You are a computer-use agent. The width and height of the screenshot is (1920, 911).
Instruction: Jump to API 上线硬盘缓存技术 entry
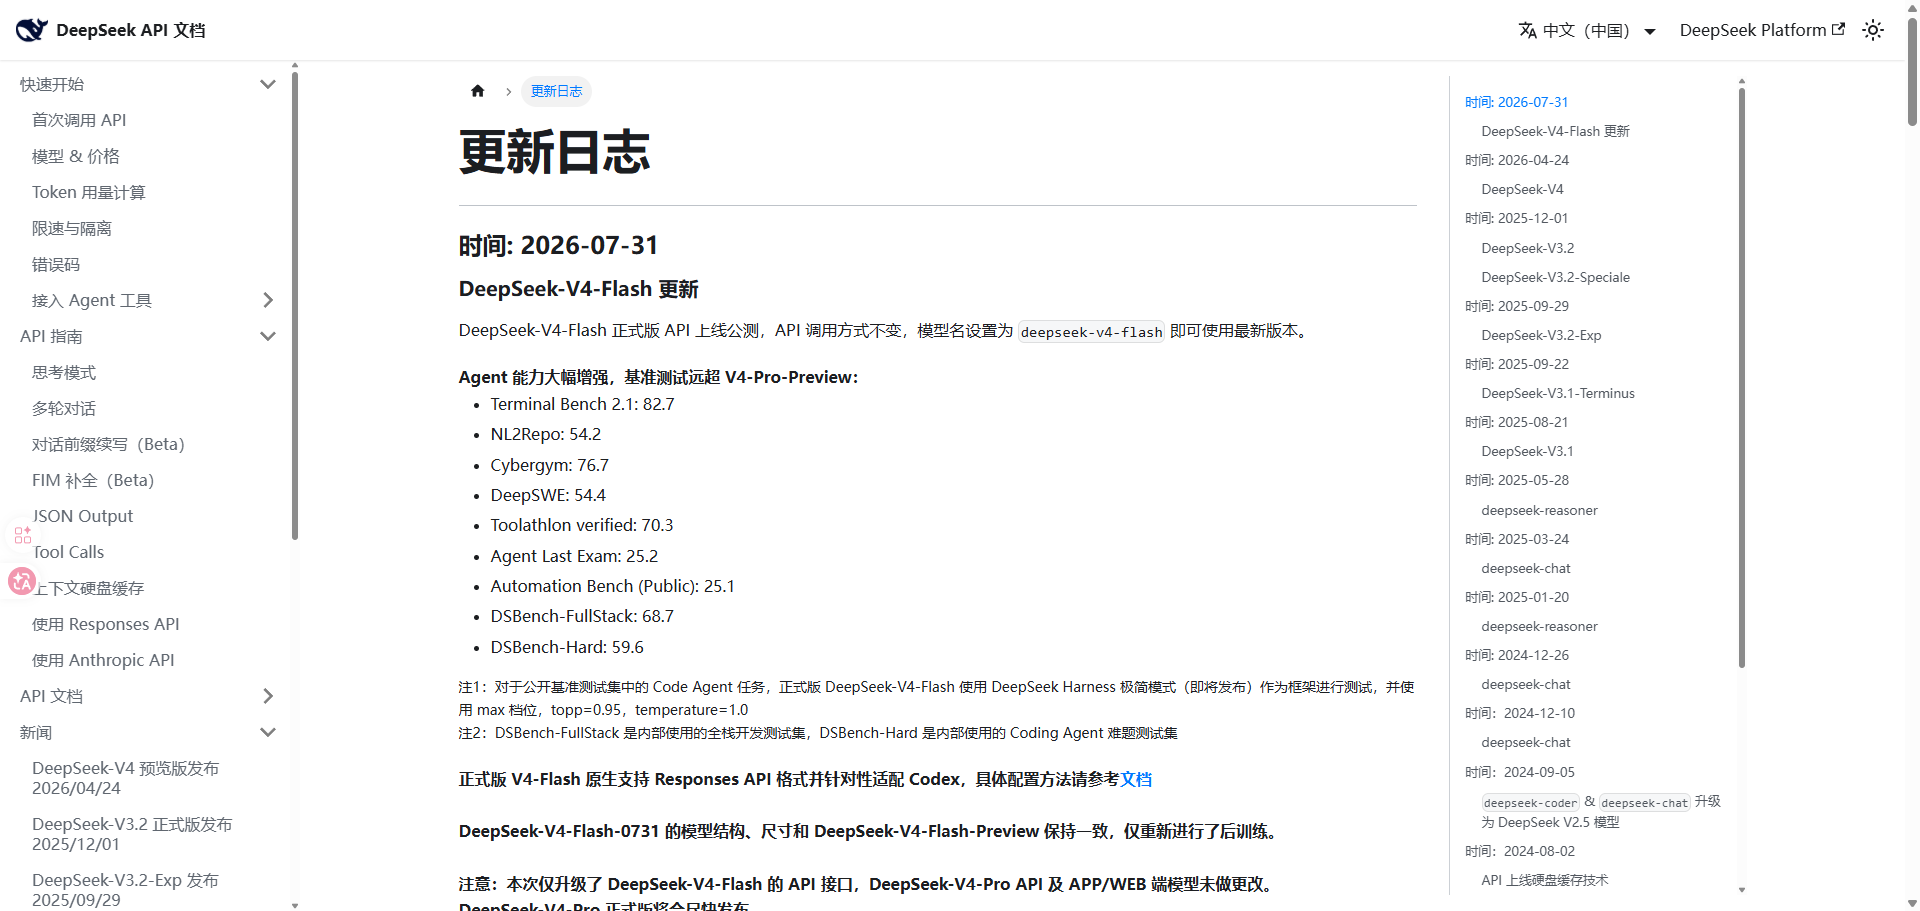pyautogui.click(x=1545, y=880)
